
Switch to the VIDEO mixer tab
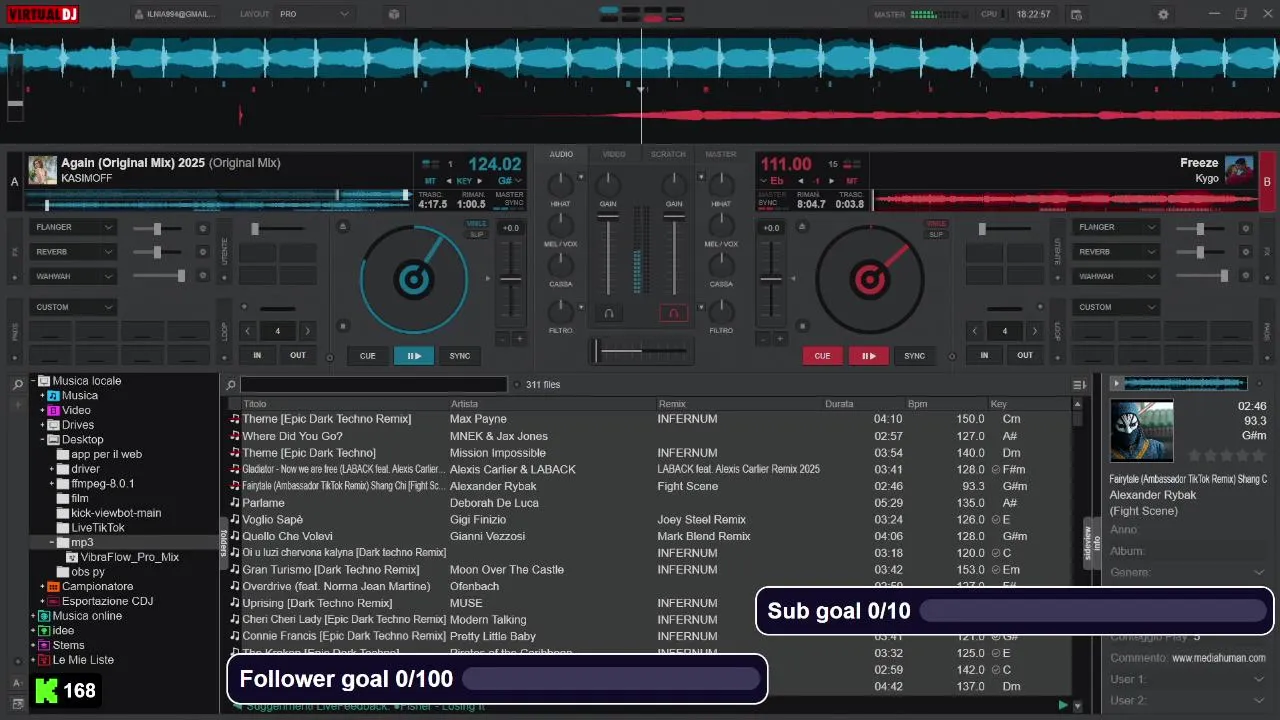[x=614, y=154]
